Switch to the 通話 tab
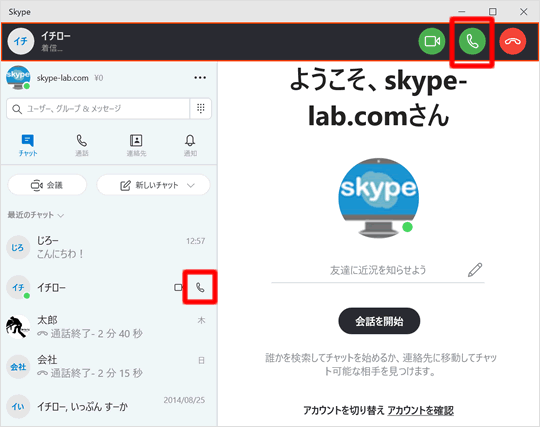Screen dimensions: 540x427 [82, 146]
